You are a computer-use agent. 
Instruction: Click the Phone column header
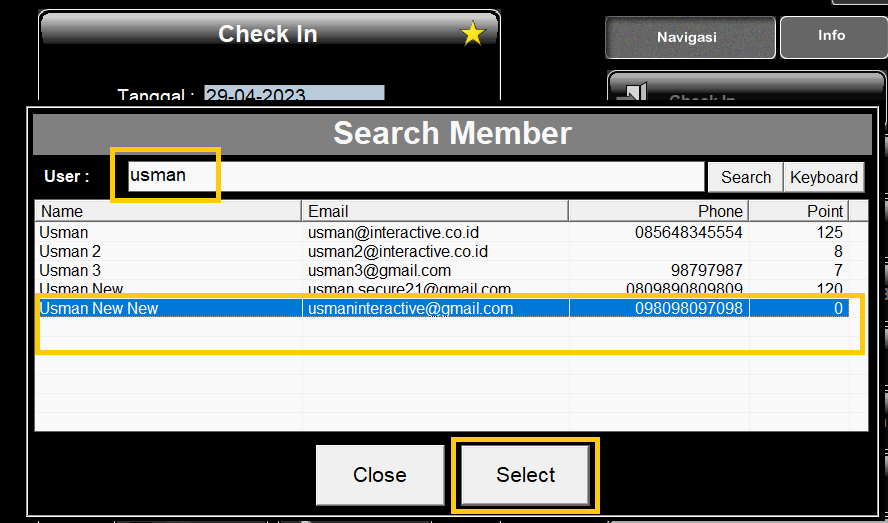pyautogui.click(x=658, y=211)
